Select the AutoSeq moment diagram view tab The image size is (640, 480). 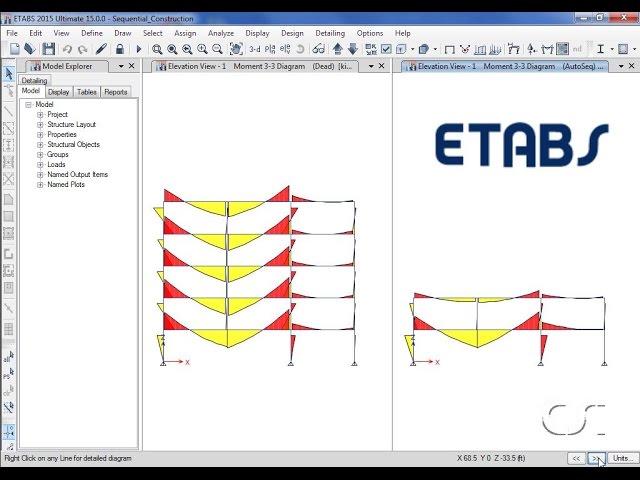[x=505, y=66]
